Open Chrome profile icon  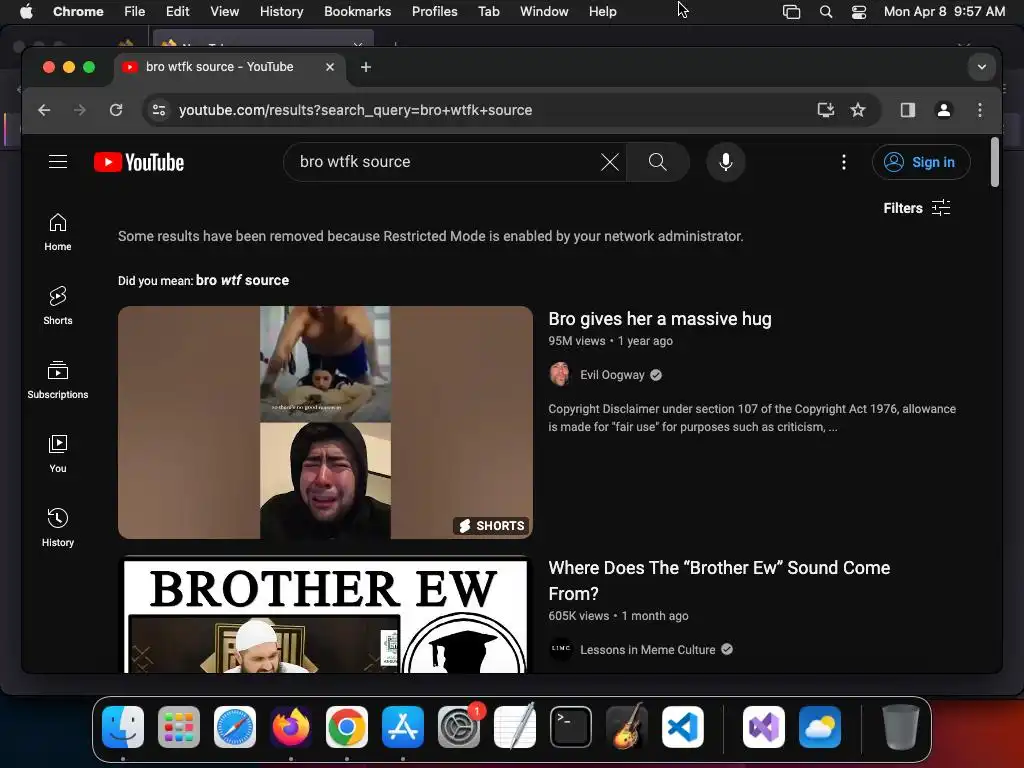(x=944, y=110)
